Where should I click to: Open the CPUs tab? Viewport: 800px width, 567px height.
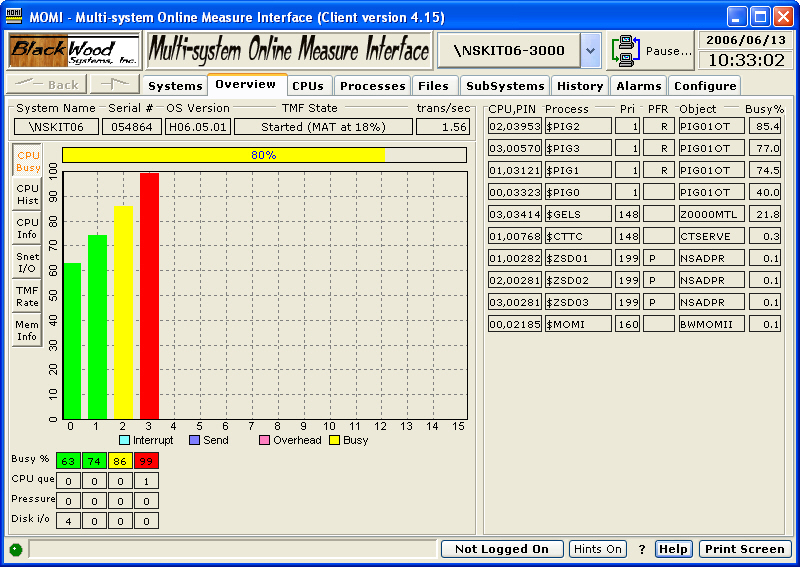(x=308, y=86)
